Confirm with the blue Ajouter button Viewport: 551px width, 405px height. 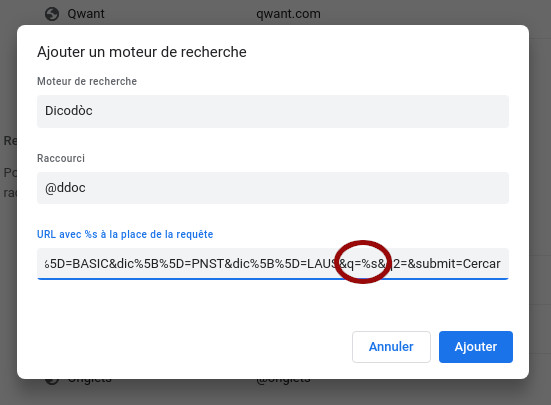click(x=475, y=347)
